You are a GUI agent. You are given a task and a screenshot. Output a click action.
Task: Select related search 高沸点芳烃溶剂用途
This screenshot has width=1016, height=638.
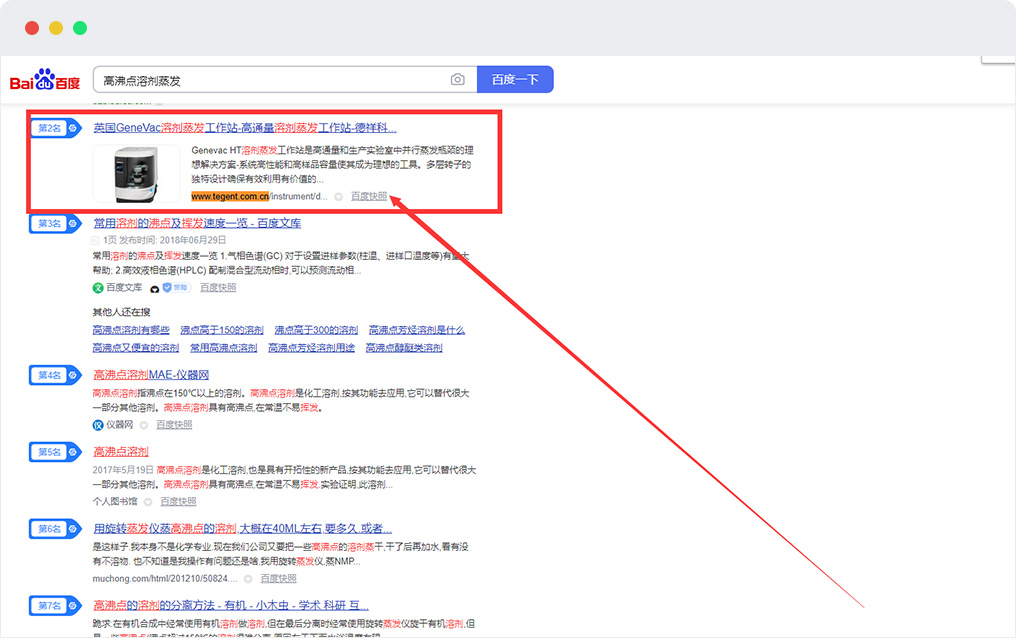(312, 348)
